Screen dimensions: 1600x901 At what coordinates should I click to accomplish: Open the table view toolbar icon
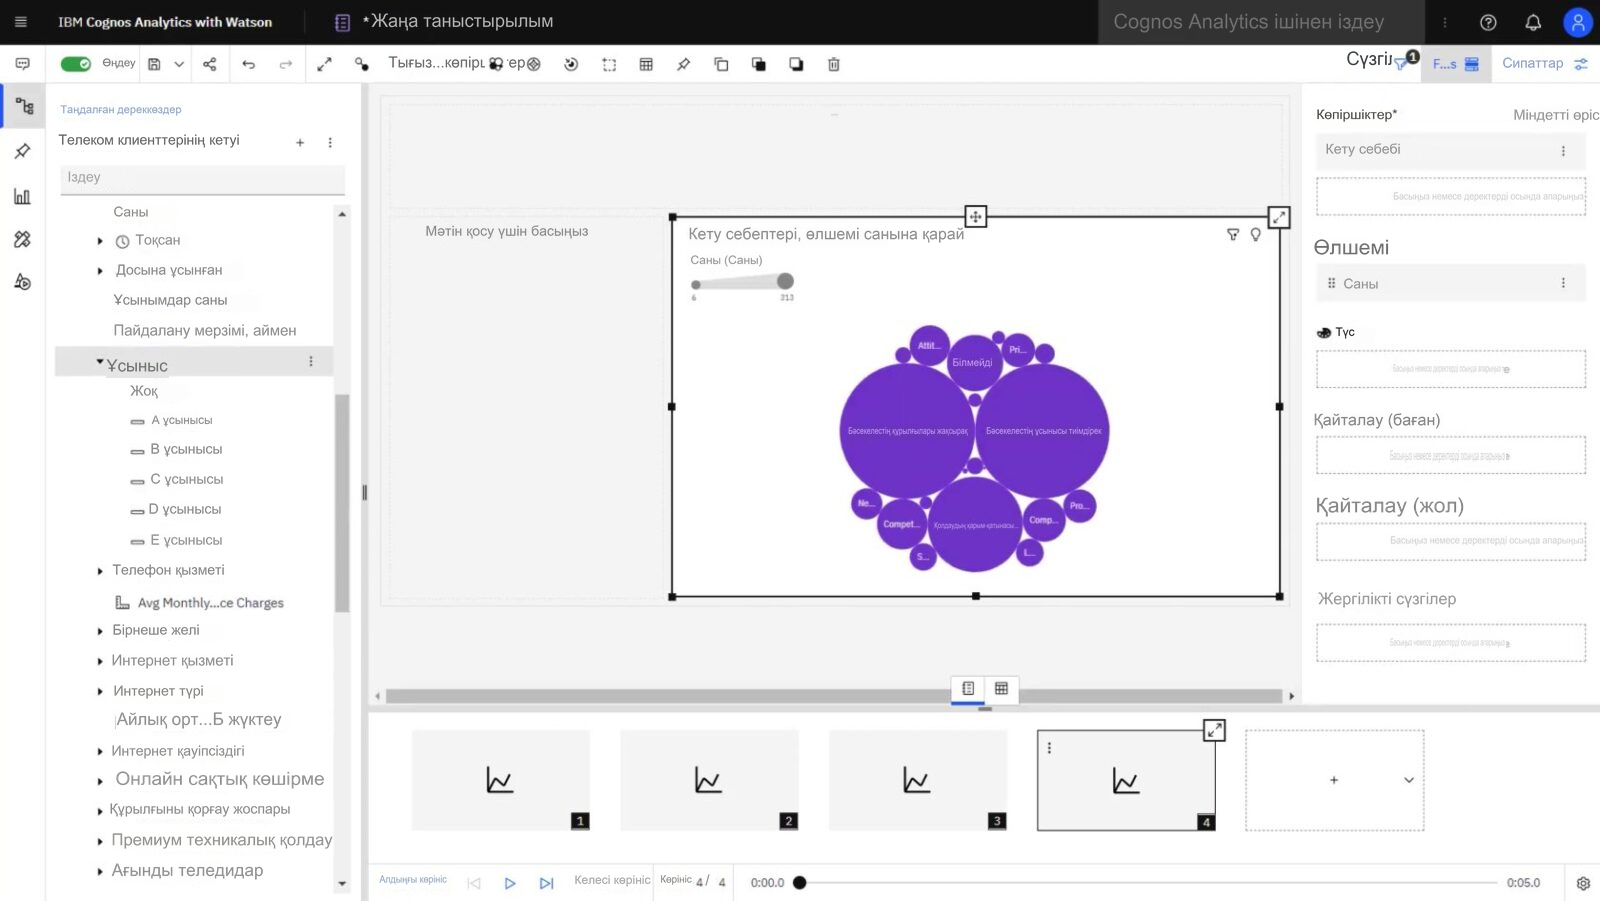click(646, 64)
